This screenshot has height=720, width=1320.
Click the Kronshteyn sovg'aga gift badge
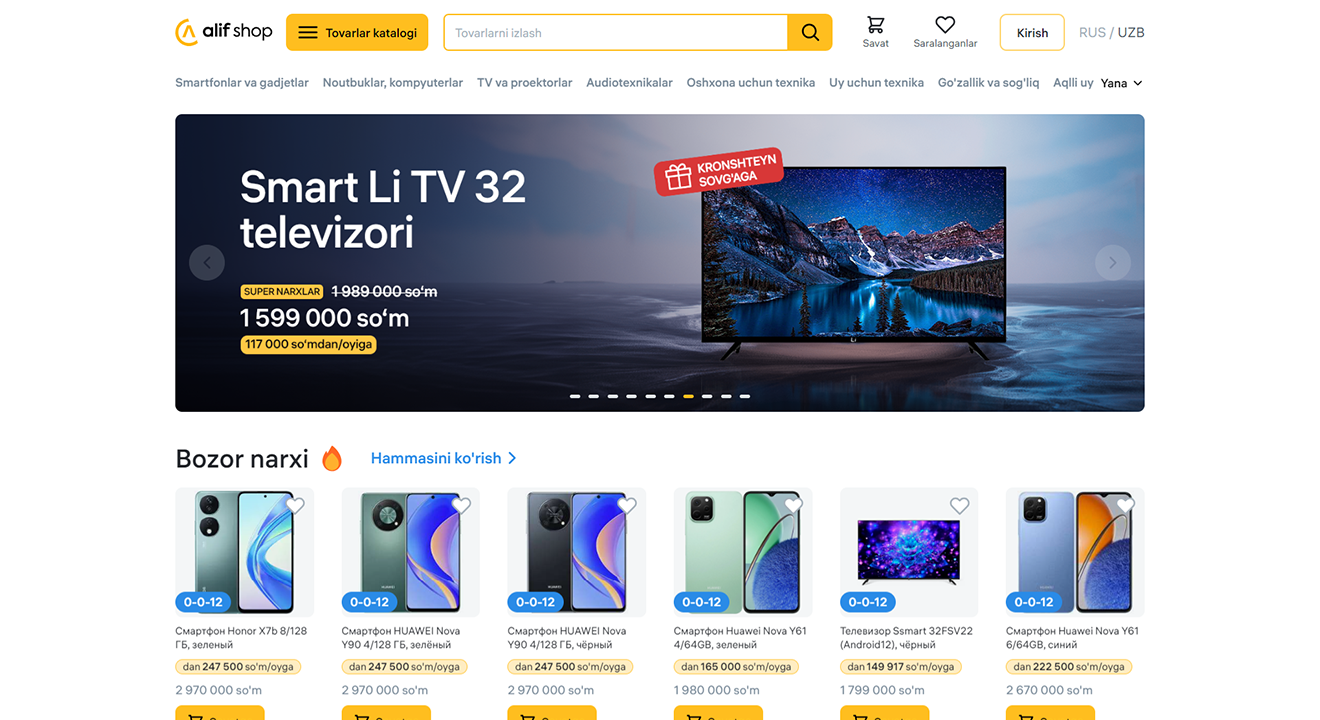[x=719, y=171]
